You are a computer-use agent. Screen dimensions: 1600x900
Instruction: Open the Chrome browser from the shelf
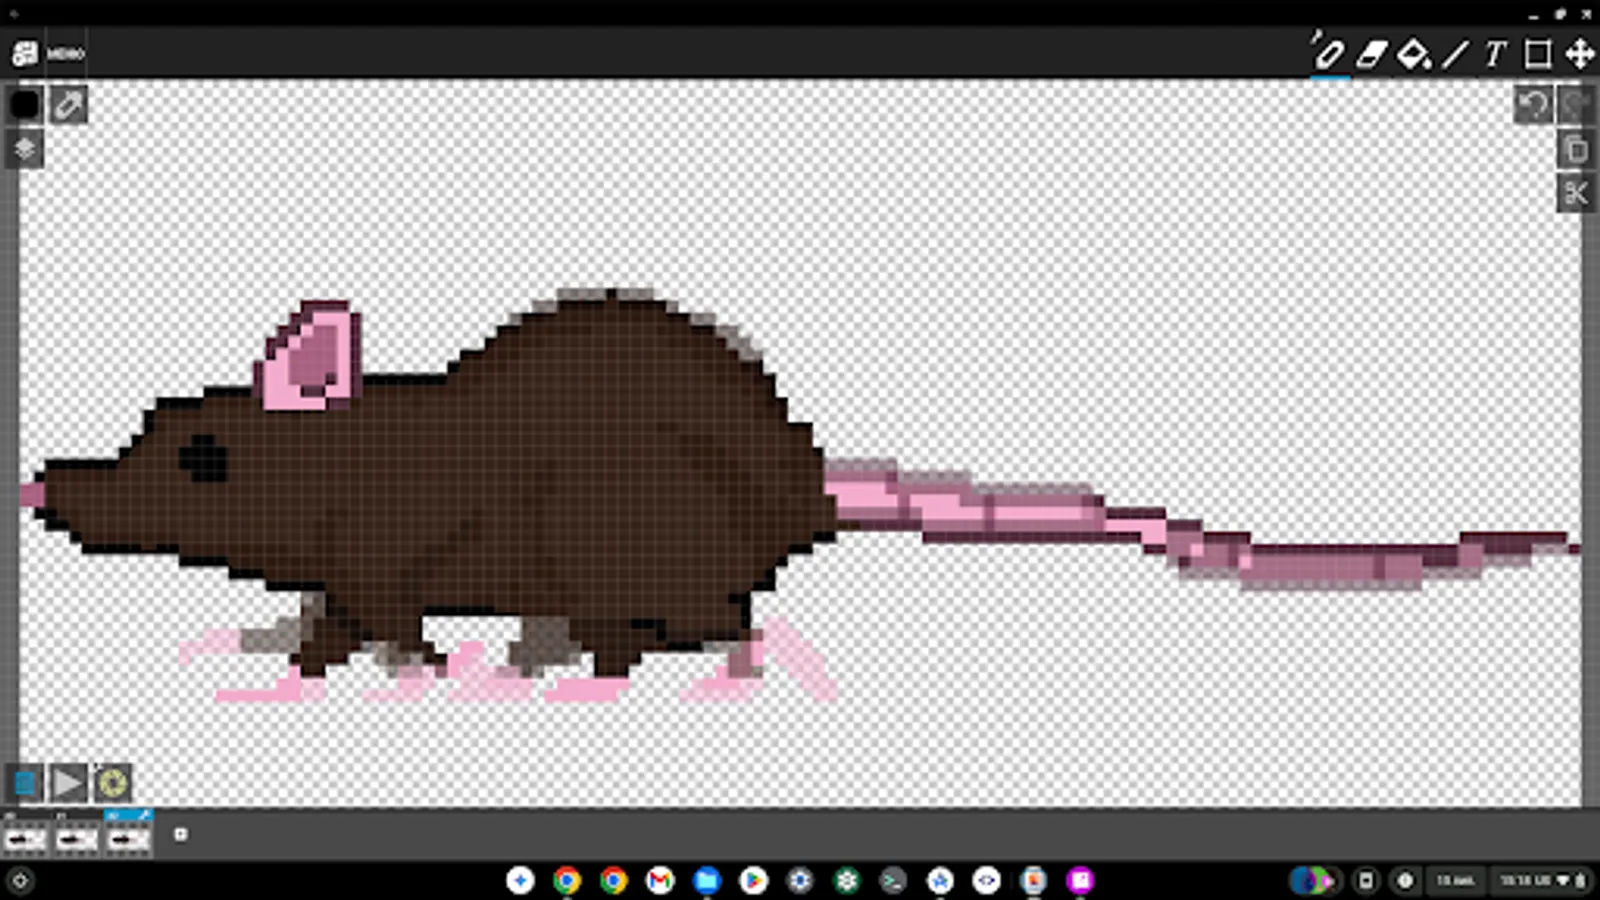pyautogui.click(x=567, y=881)
